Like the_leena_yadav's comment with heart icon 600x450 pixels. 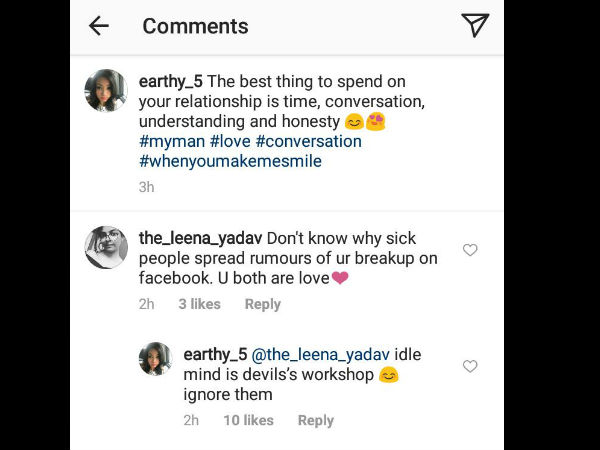tap(470, 250)
